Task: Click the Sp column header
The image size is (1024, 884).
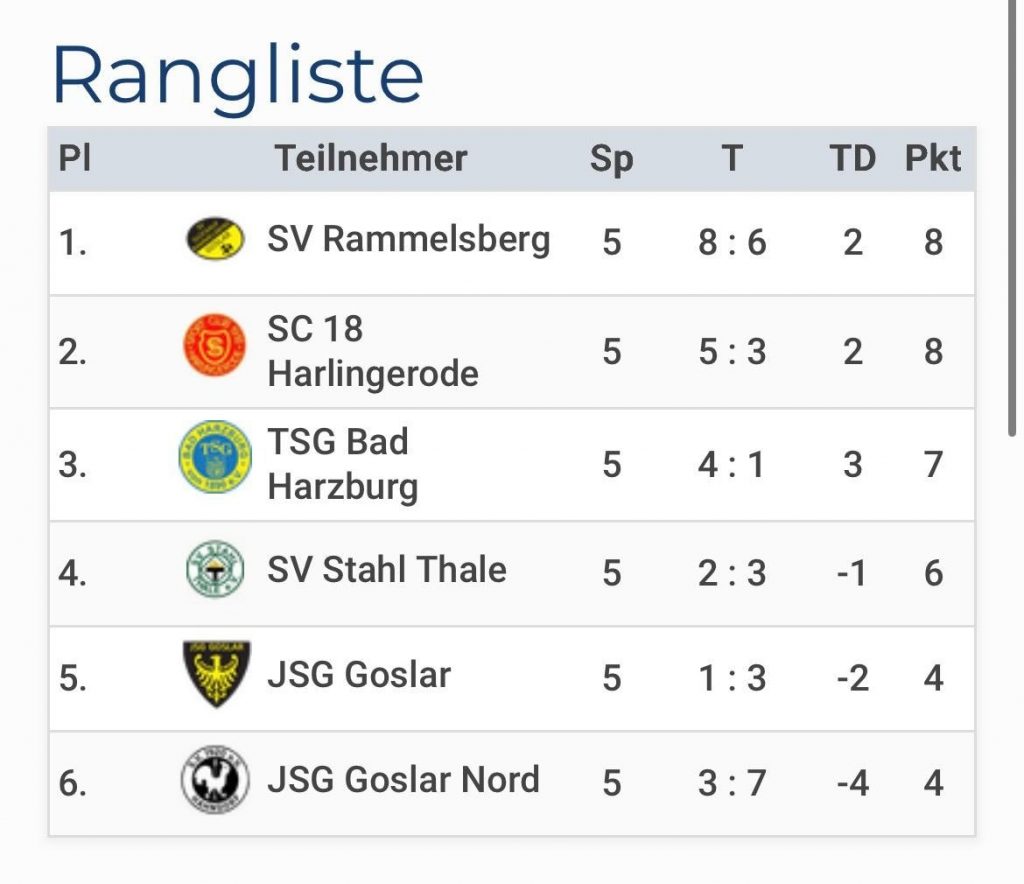Action: (611, 158)
